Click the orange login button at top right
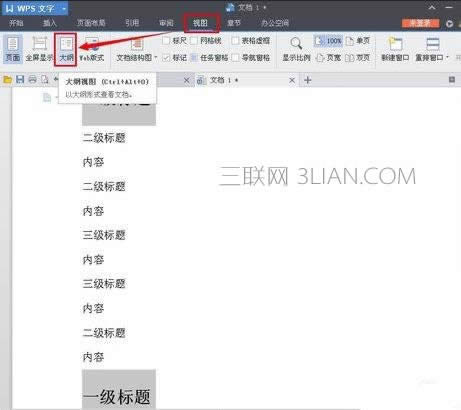 click(421, 23)
